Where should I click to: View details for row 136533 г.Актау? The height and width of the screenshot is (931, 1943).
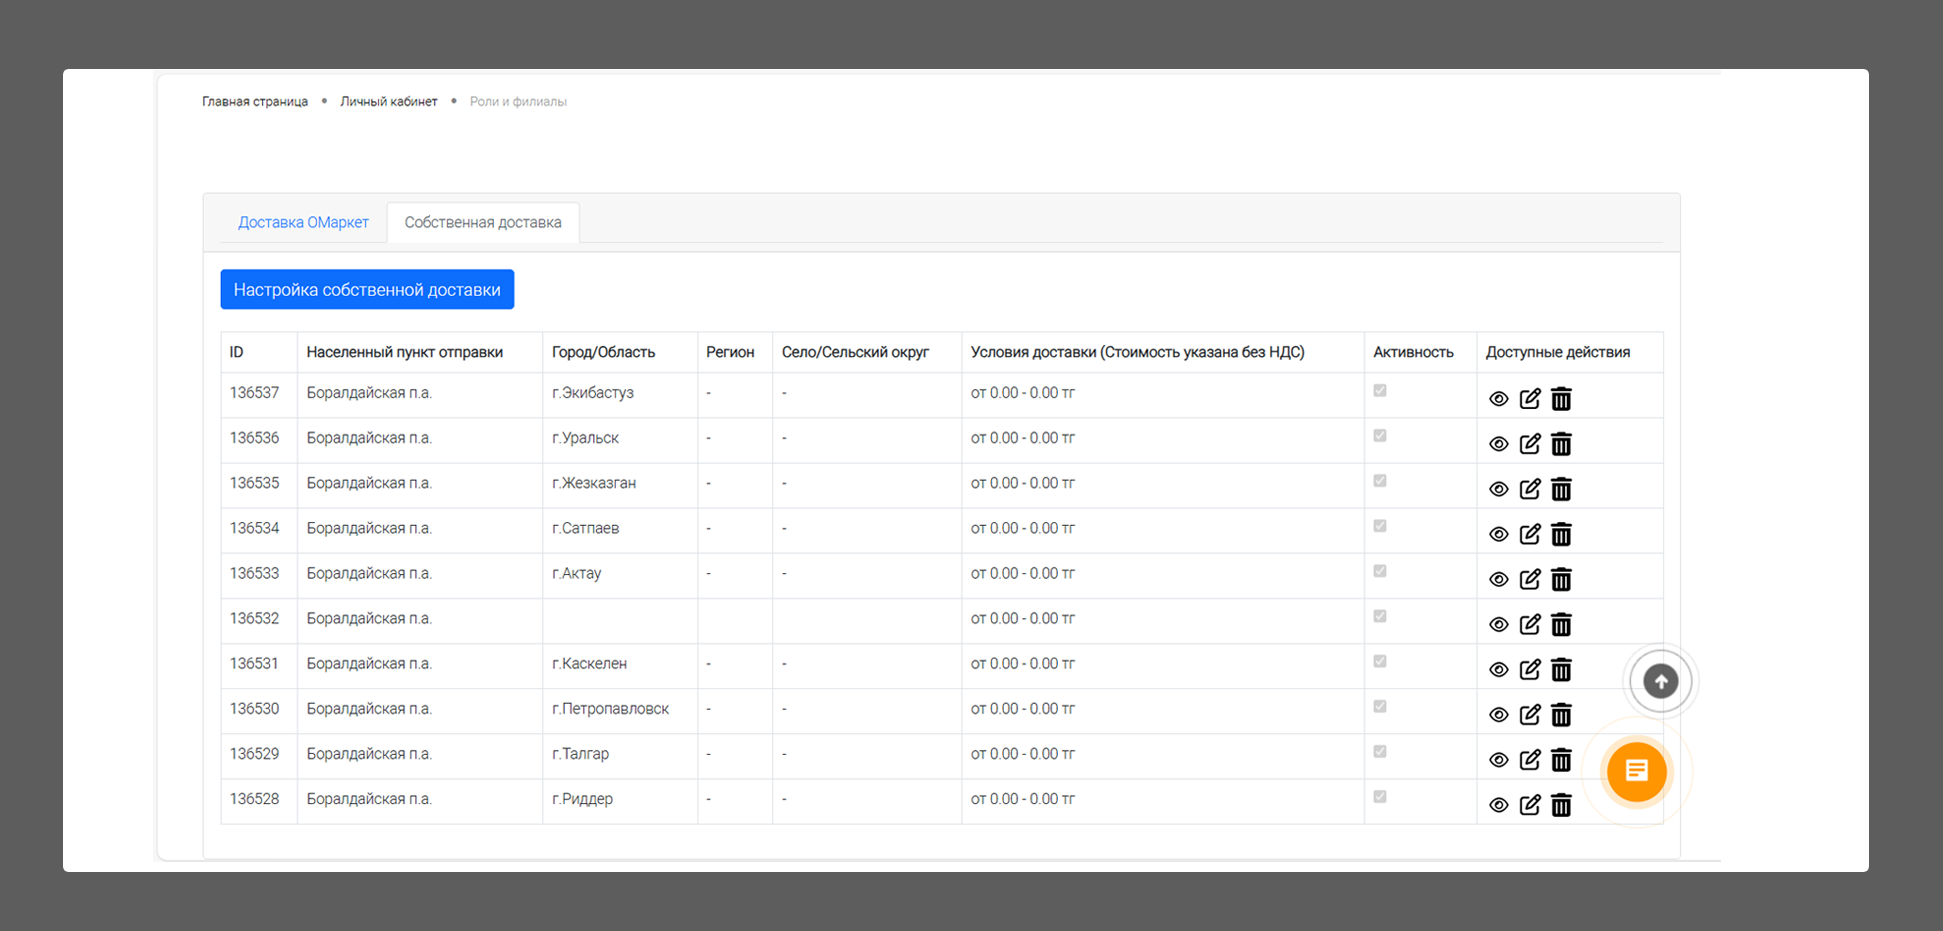click(1498, 579)
